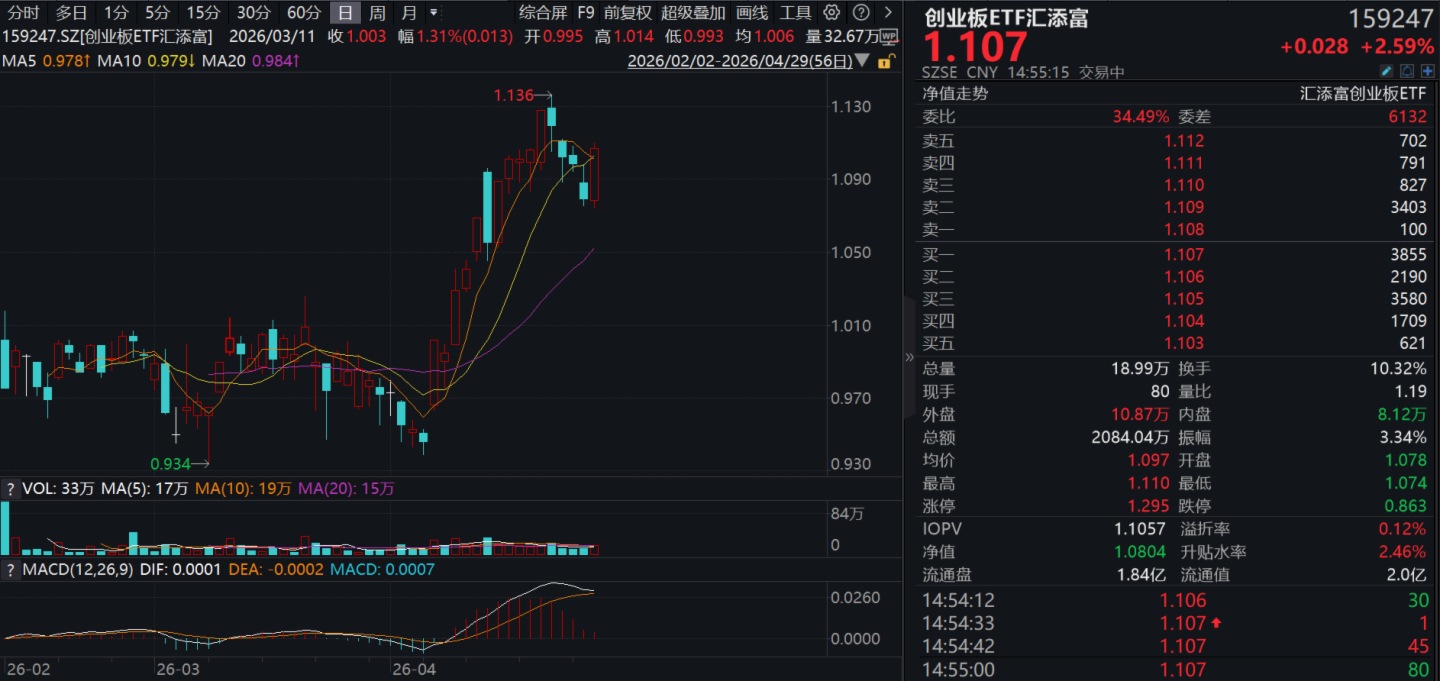Viewport: 1440px width, 681px height.
Task: Open the 画线 drawing tools
Action: (752, 13)
